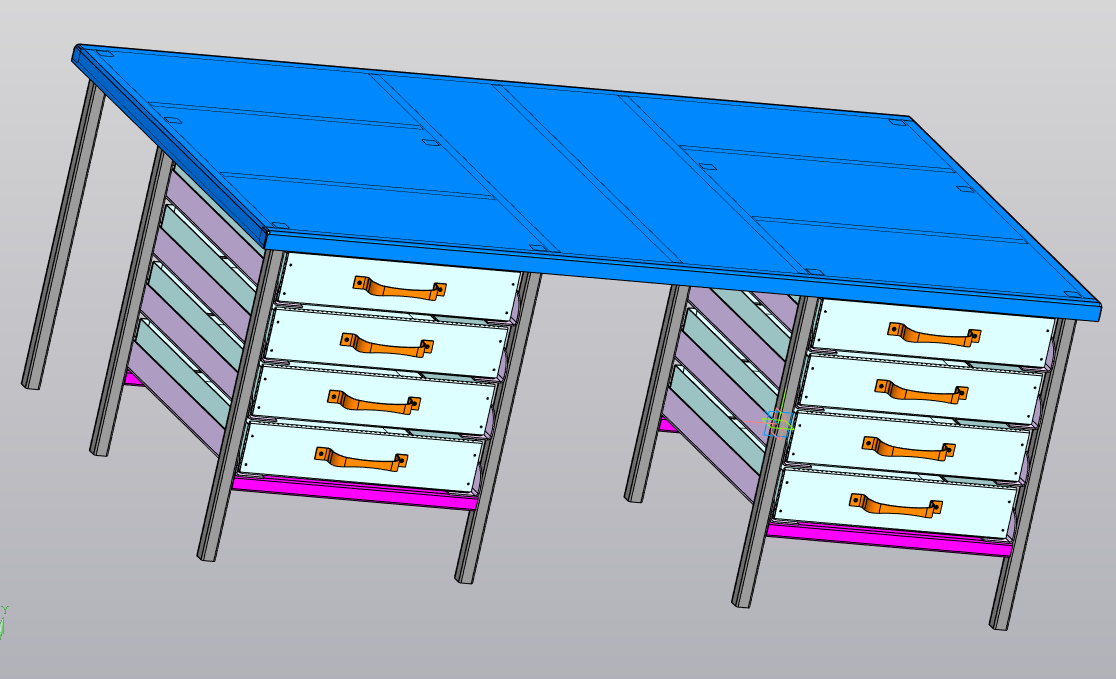Select second drawer handle of left cabinet

[386, 345]
